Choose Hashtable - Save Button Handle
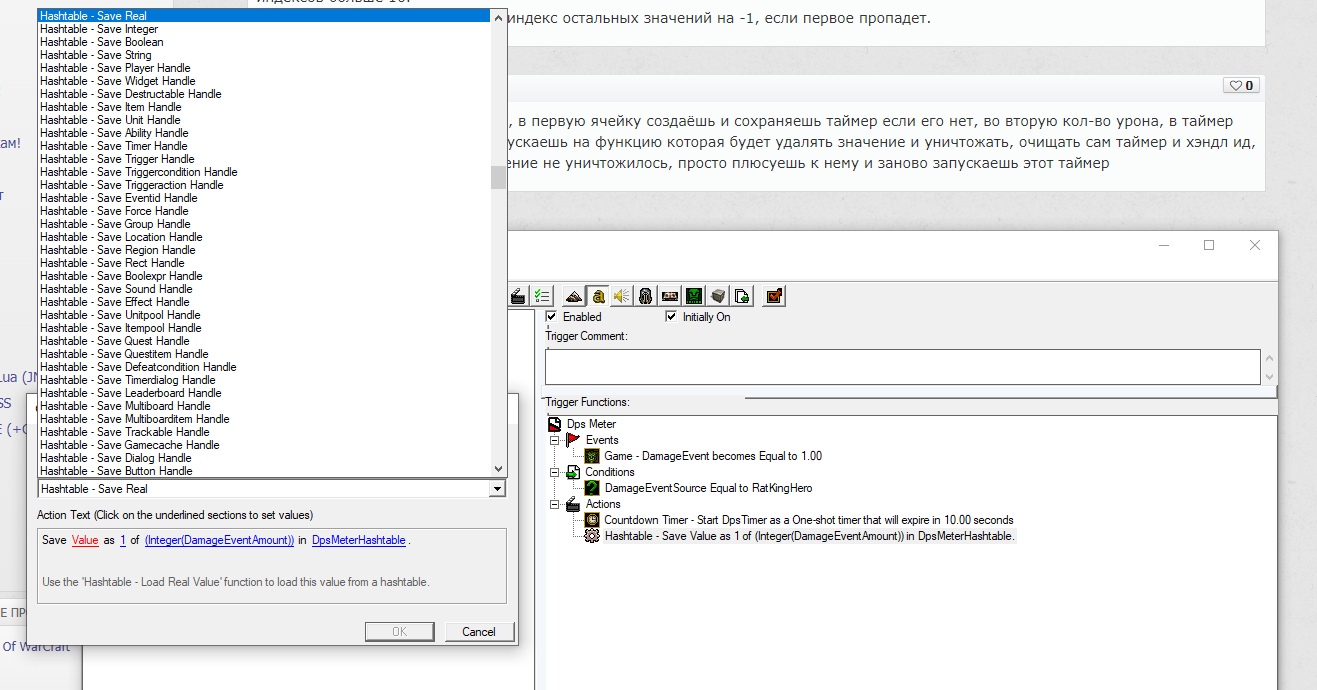The height and width of the screenshot is (690, 1317). pos(264,471)
